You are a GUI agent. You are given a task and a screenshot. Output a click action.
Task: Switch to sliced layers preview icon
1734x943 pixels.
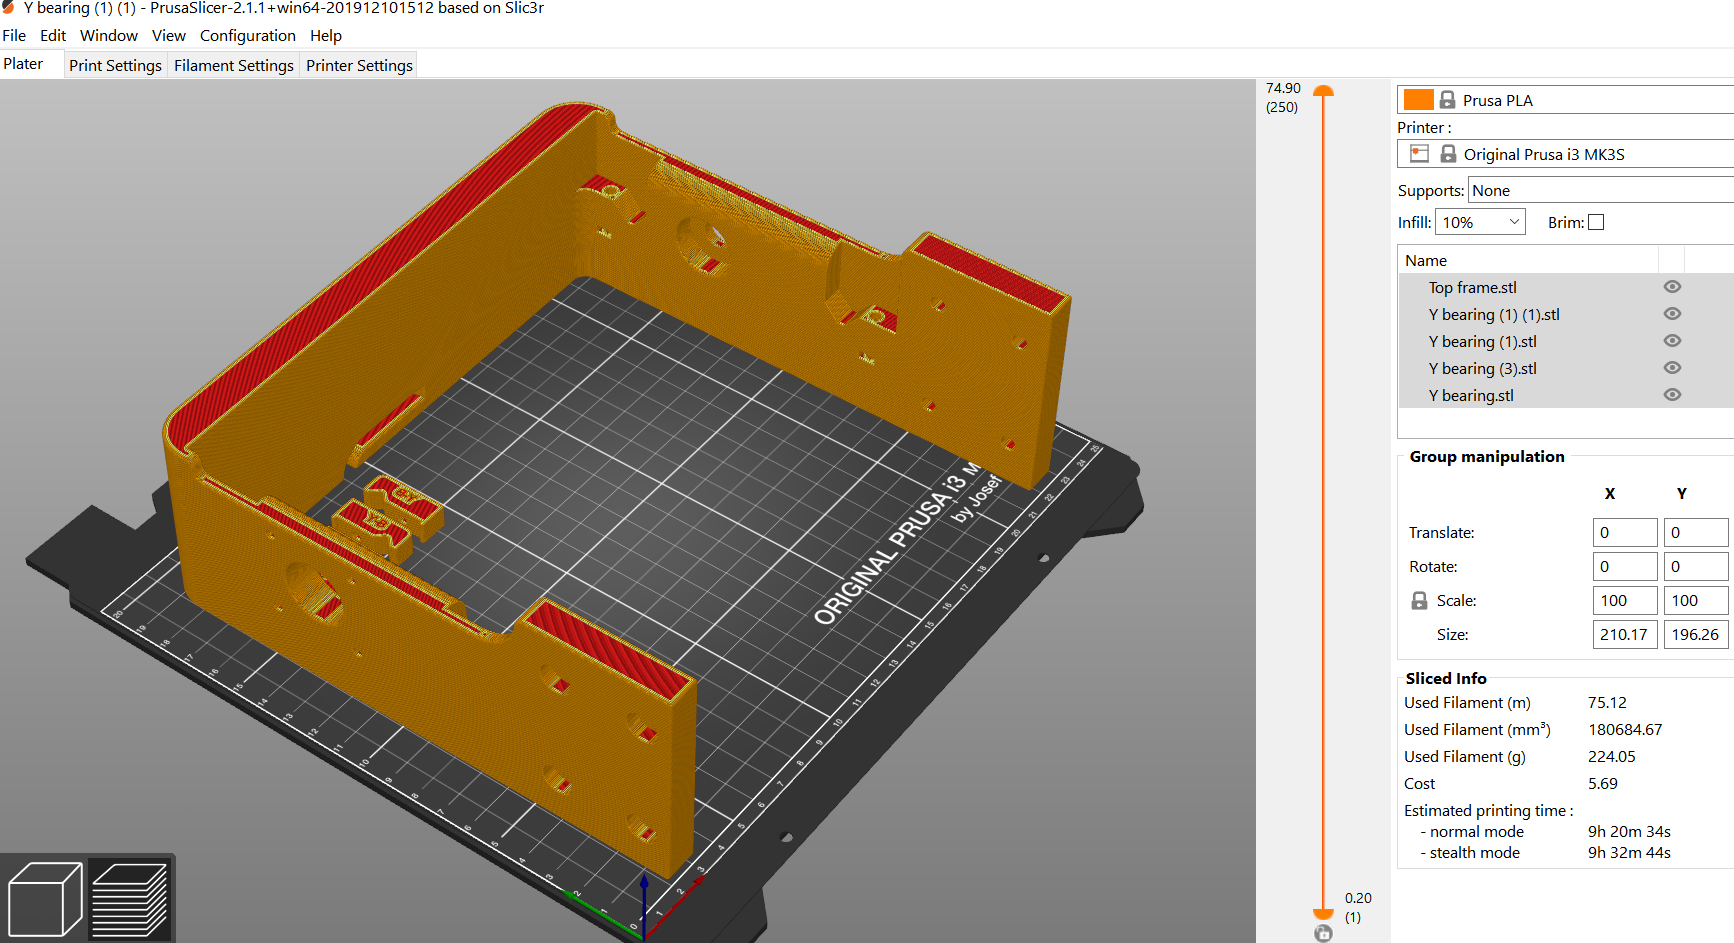(x=130, y=899)
